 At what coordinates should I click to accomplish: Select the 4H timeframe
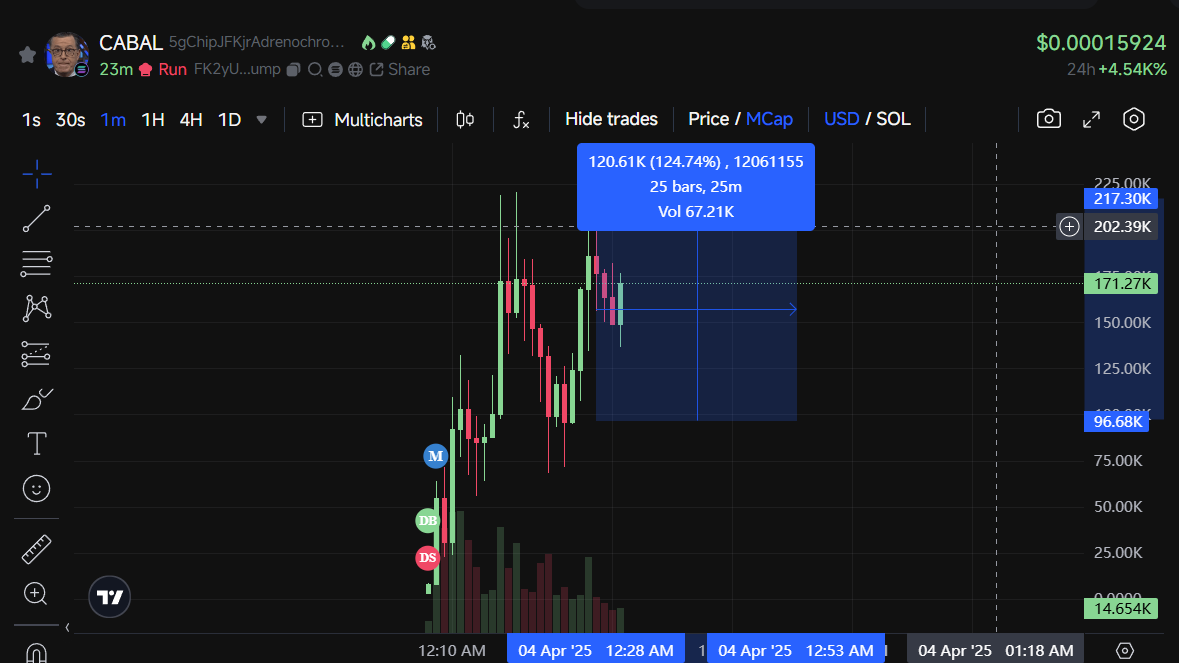pos(191,120)
